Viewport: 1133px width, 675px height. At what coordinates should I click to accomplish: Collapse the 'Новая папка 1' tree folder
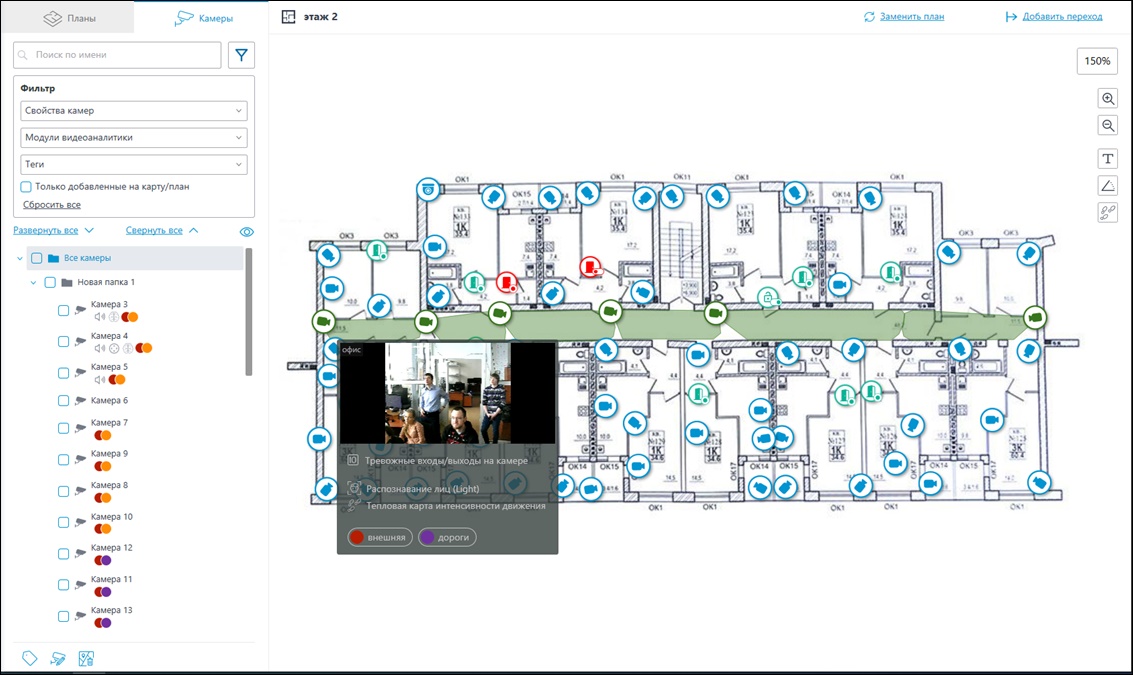click(x=33, y=283)
